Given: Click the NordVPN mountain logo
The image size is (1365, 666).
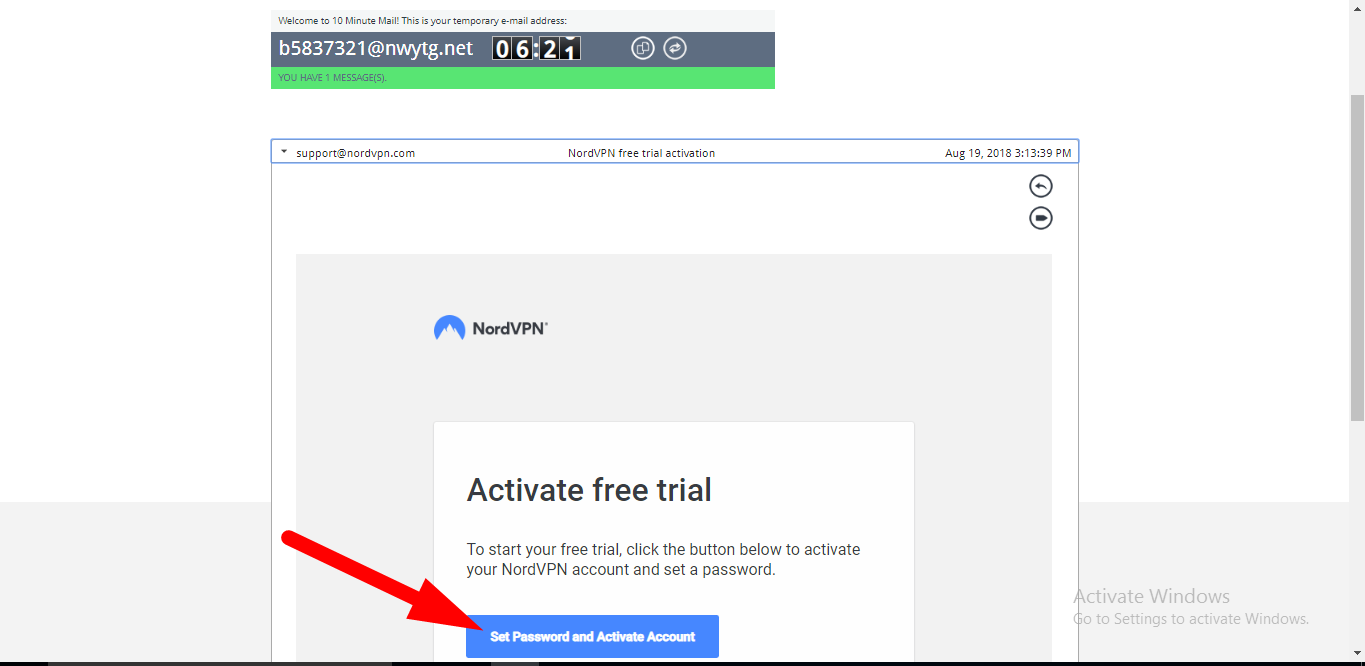Looking at the screenshot, I should pyautogui.click(x=449, y=328).
